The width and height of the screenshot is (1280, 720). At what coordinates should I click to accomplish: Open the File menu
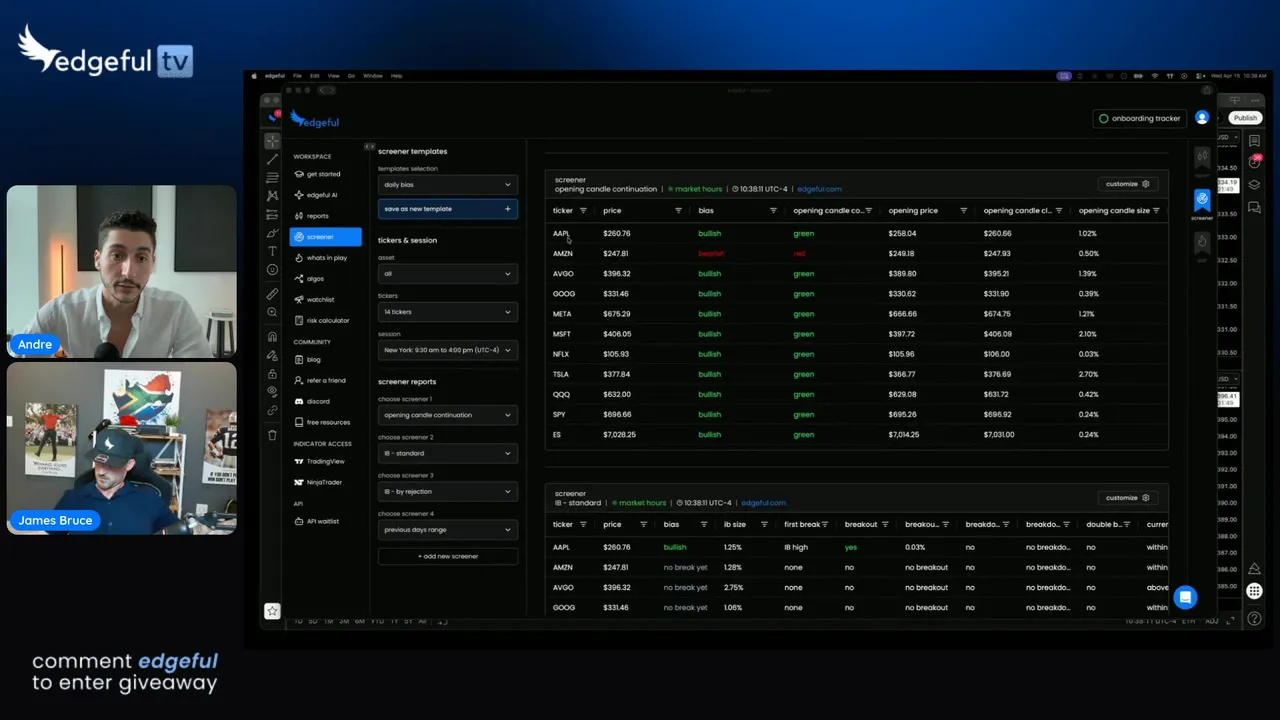pyautogui.click(x=298, y=76)
